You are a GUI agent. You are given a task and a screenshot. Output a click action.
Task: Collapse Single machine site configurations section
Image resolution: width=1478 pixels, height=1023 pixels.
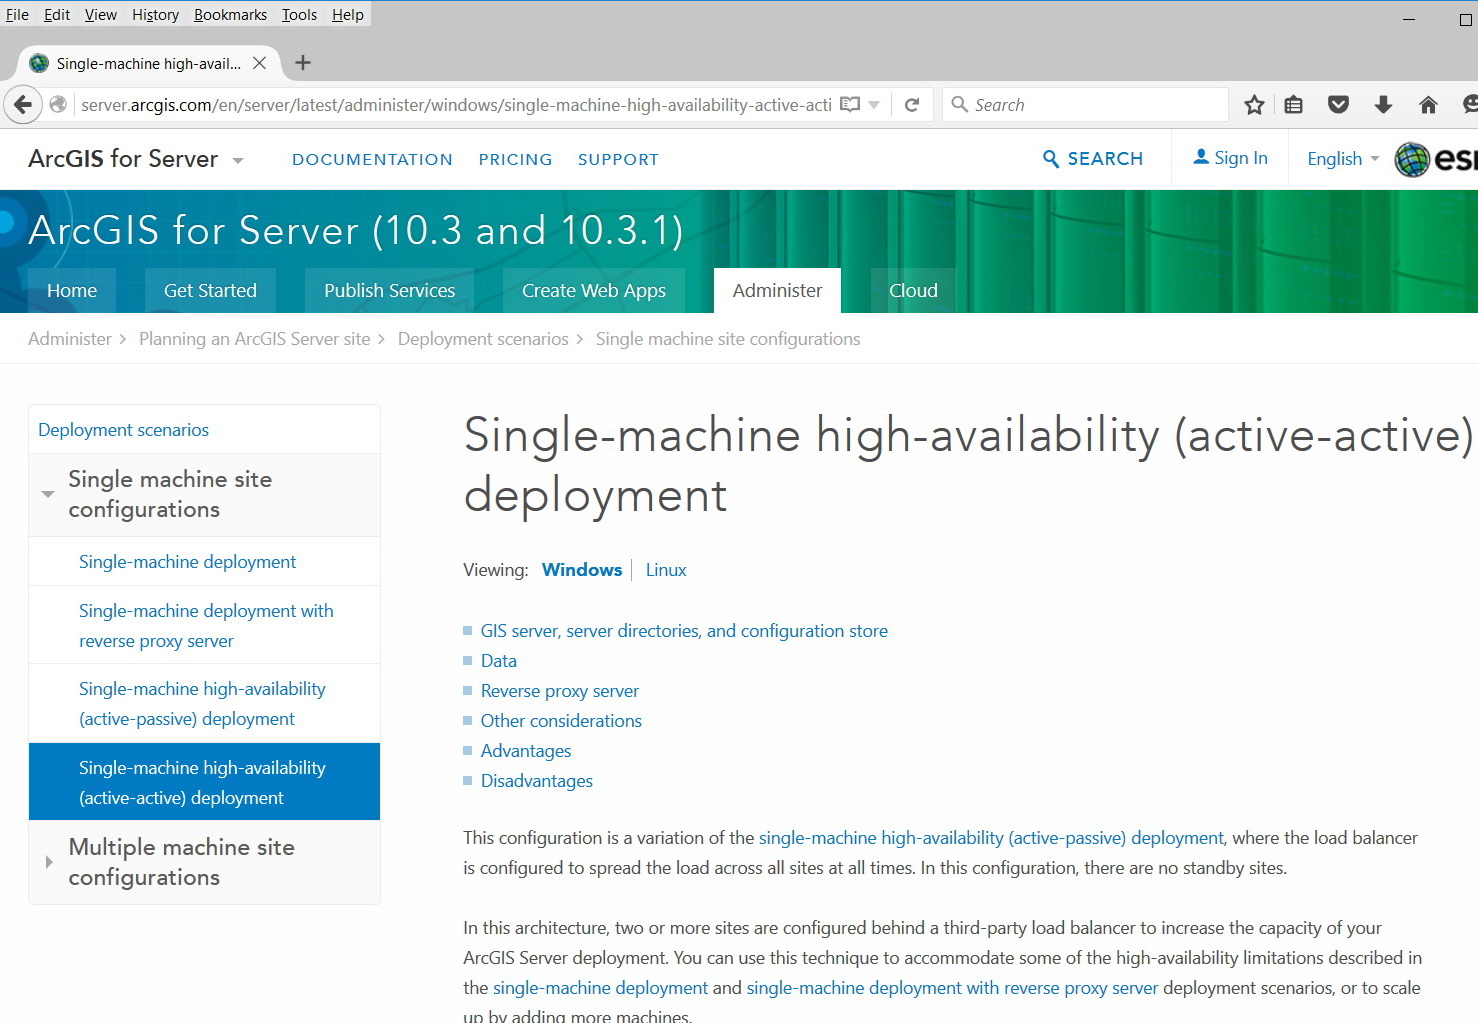(47, 494)
